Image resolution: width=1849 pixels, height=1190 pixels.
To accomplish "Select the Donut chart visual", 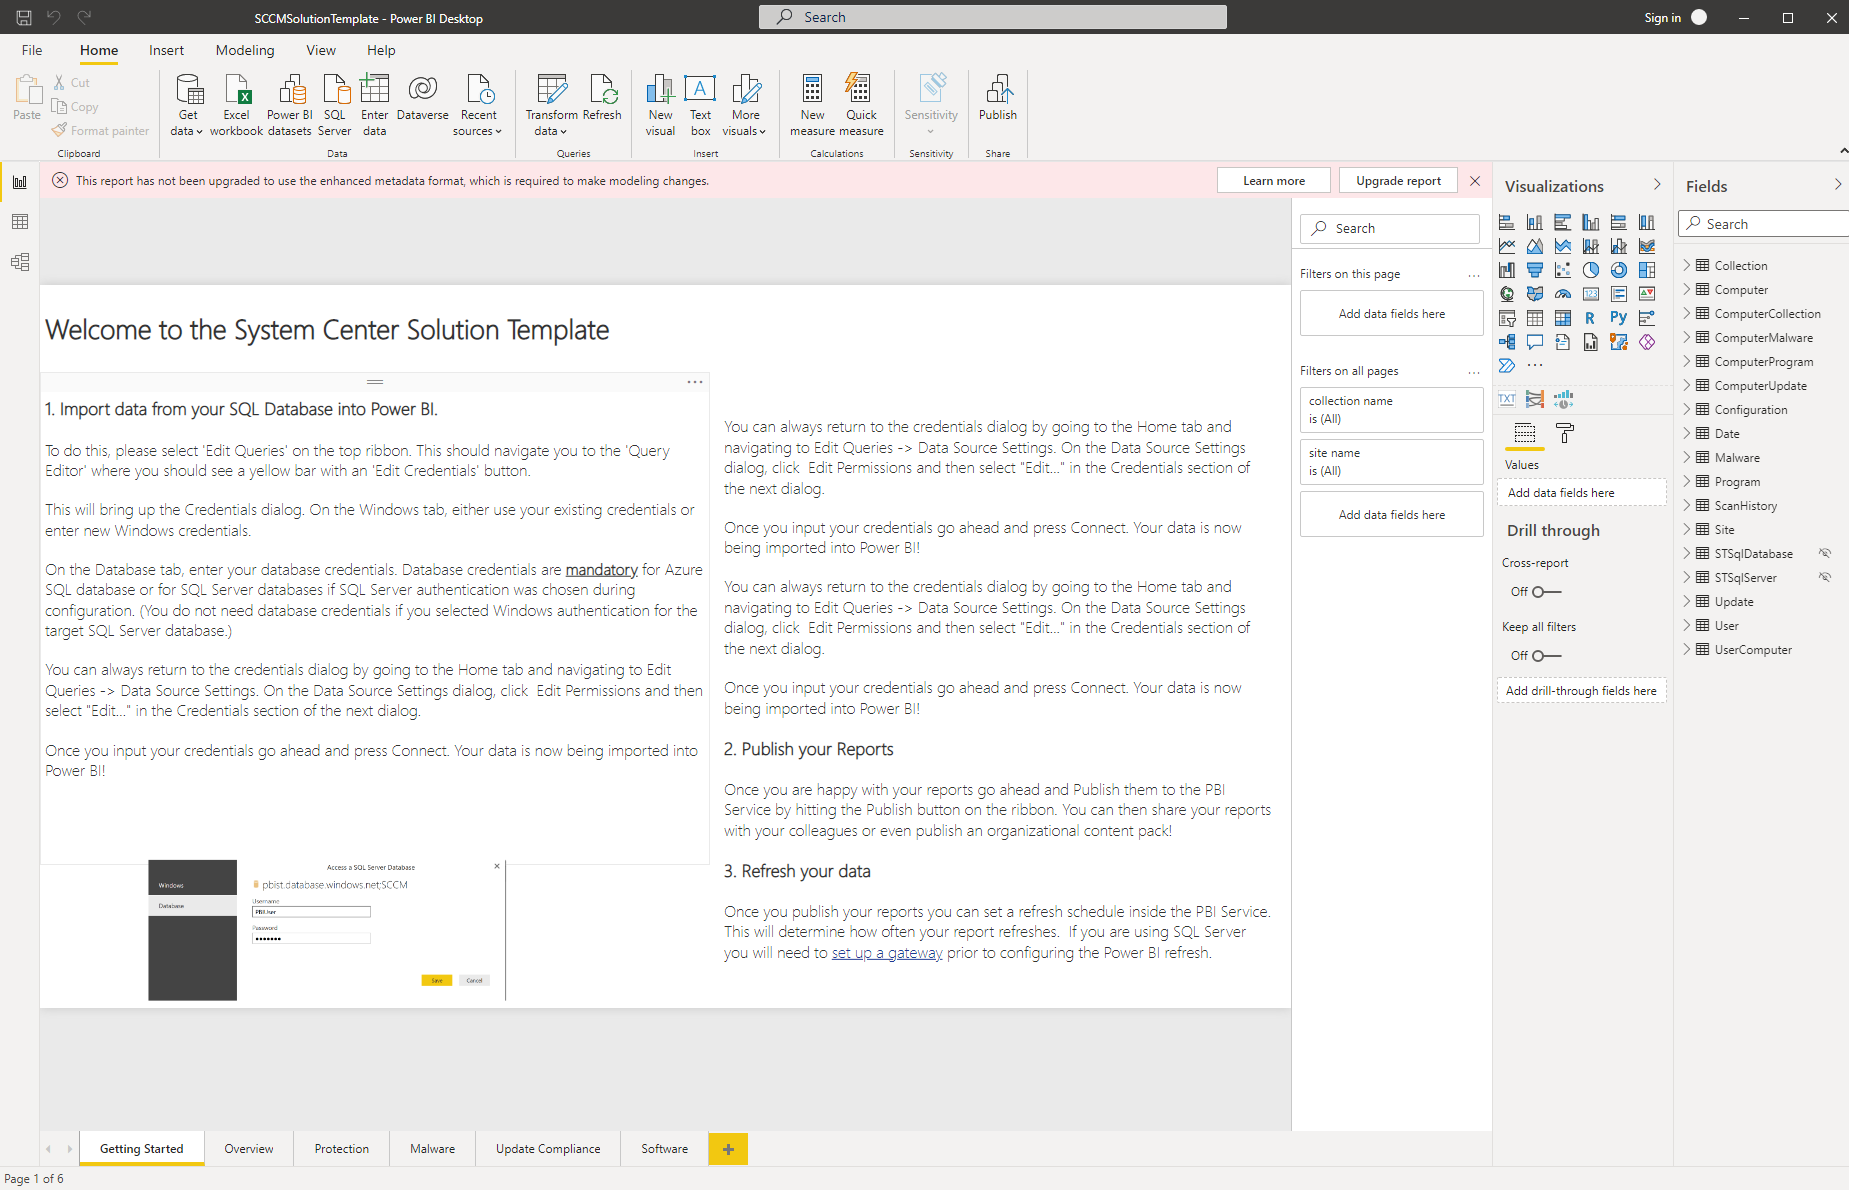I will pyautogui.click(x=1619, y=270).
